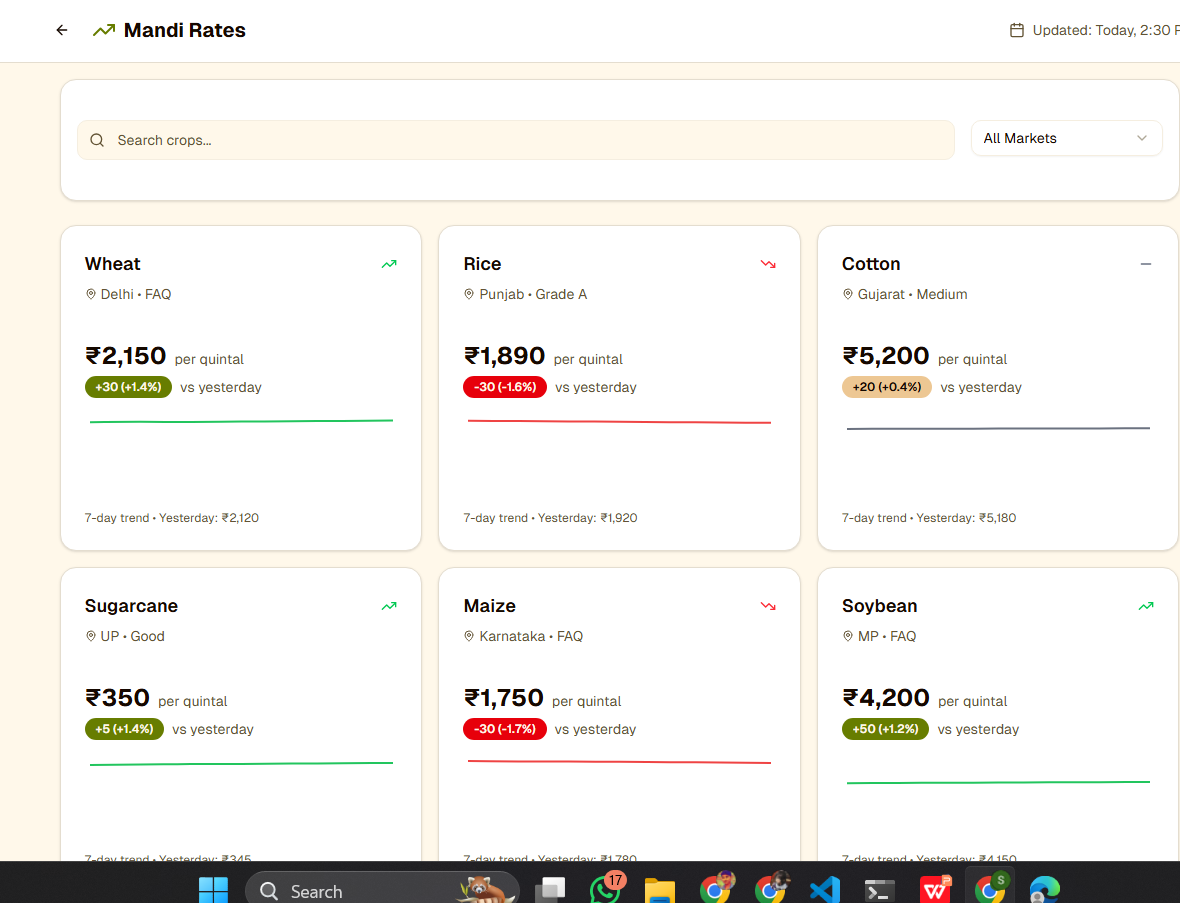1180x903 pixels.
Task: Click the -30 (-1.6%) red badge on Rice
Action: tap(505, 387)
